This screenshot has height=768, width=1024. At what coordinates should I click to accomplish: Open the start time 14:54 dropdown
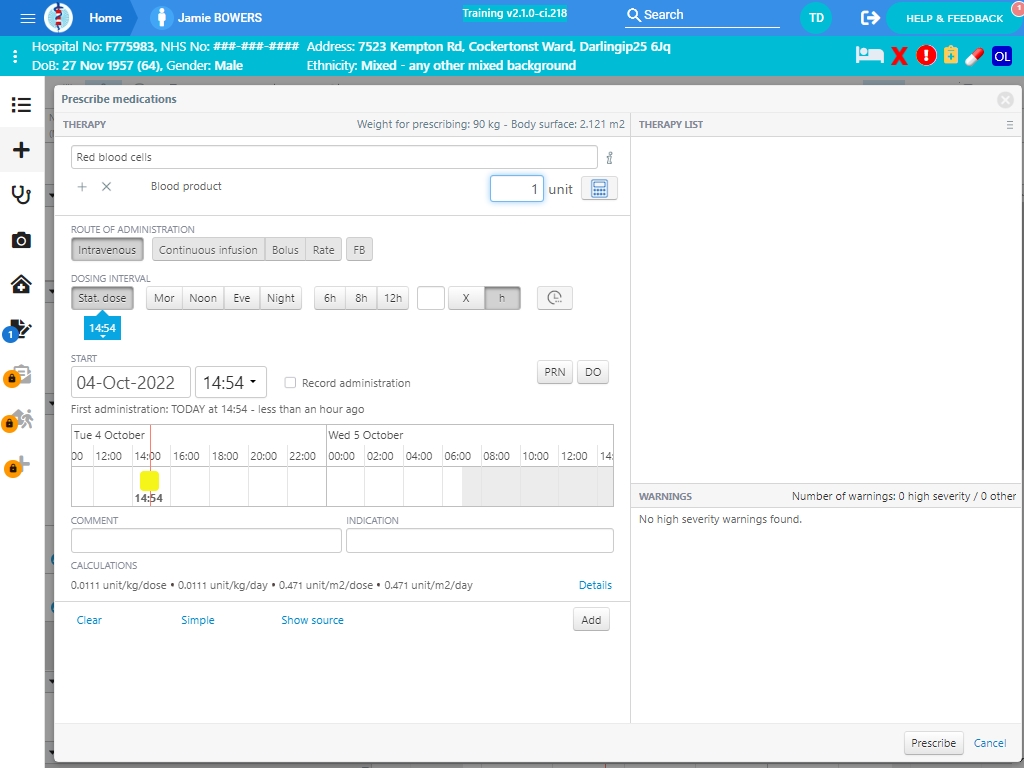pyautogui.click(x=231, y=382)
